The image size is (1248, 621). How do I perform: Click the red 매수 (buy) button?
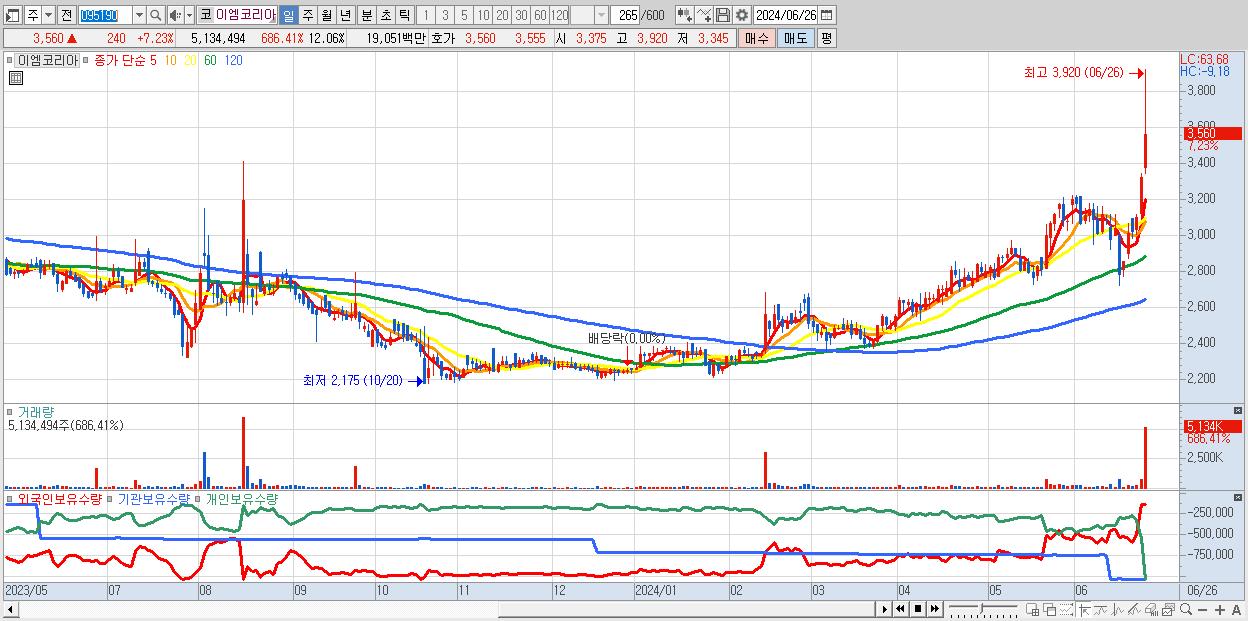click(x=757, y=38)
